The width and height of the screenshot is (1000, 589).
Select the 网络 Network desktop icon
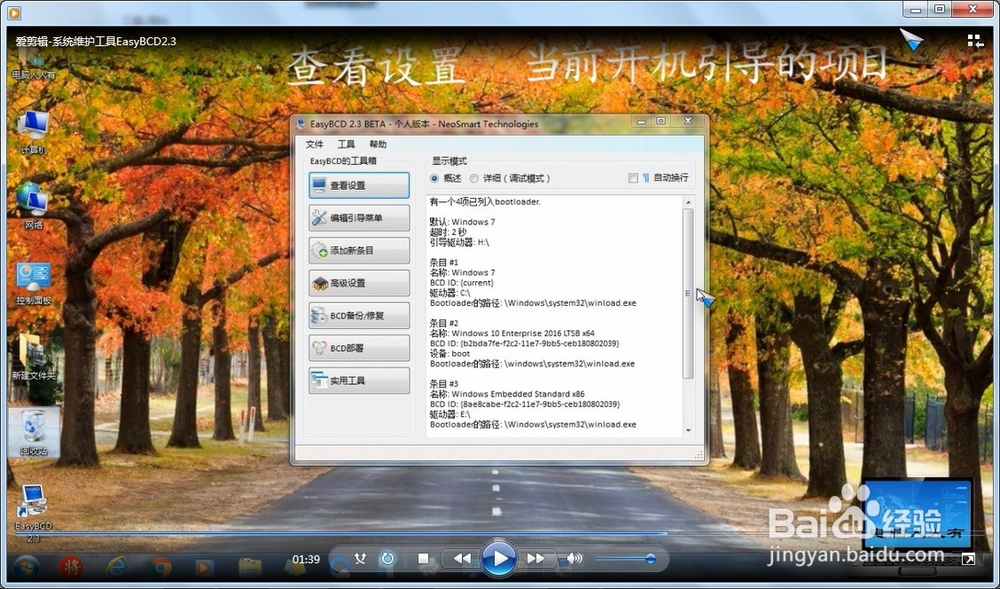(33, 207)
